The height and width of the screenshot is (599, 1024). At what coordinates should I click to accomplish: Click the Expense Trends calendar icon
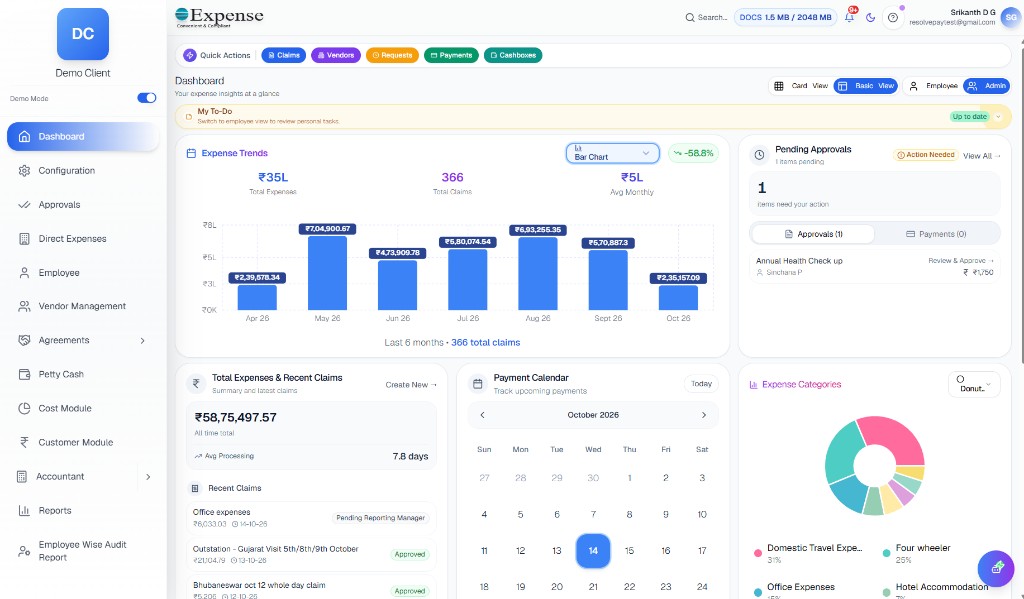(x=191, y=154)
